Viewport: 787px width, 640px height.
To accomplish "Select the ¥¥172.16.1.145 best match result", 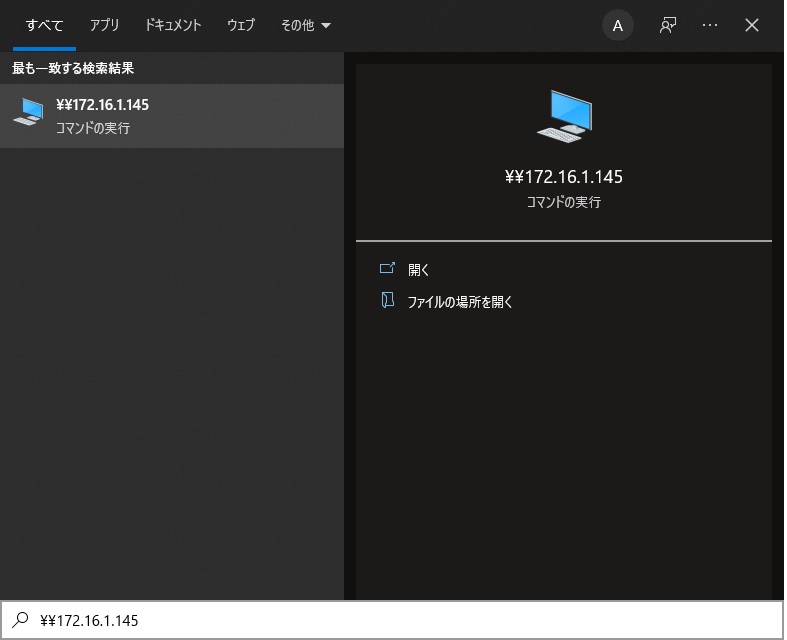I will [x=172, y=116].
